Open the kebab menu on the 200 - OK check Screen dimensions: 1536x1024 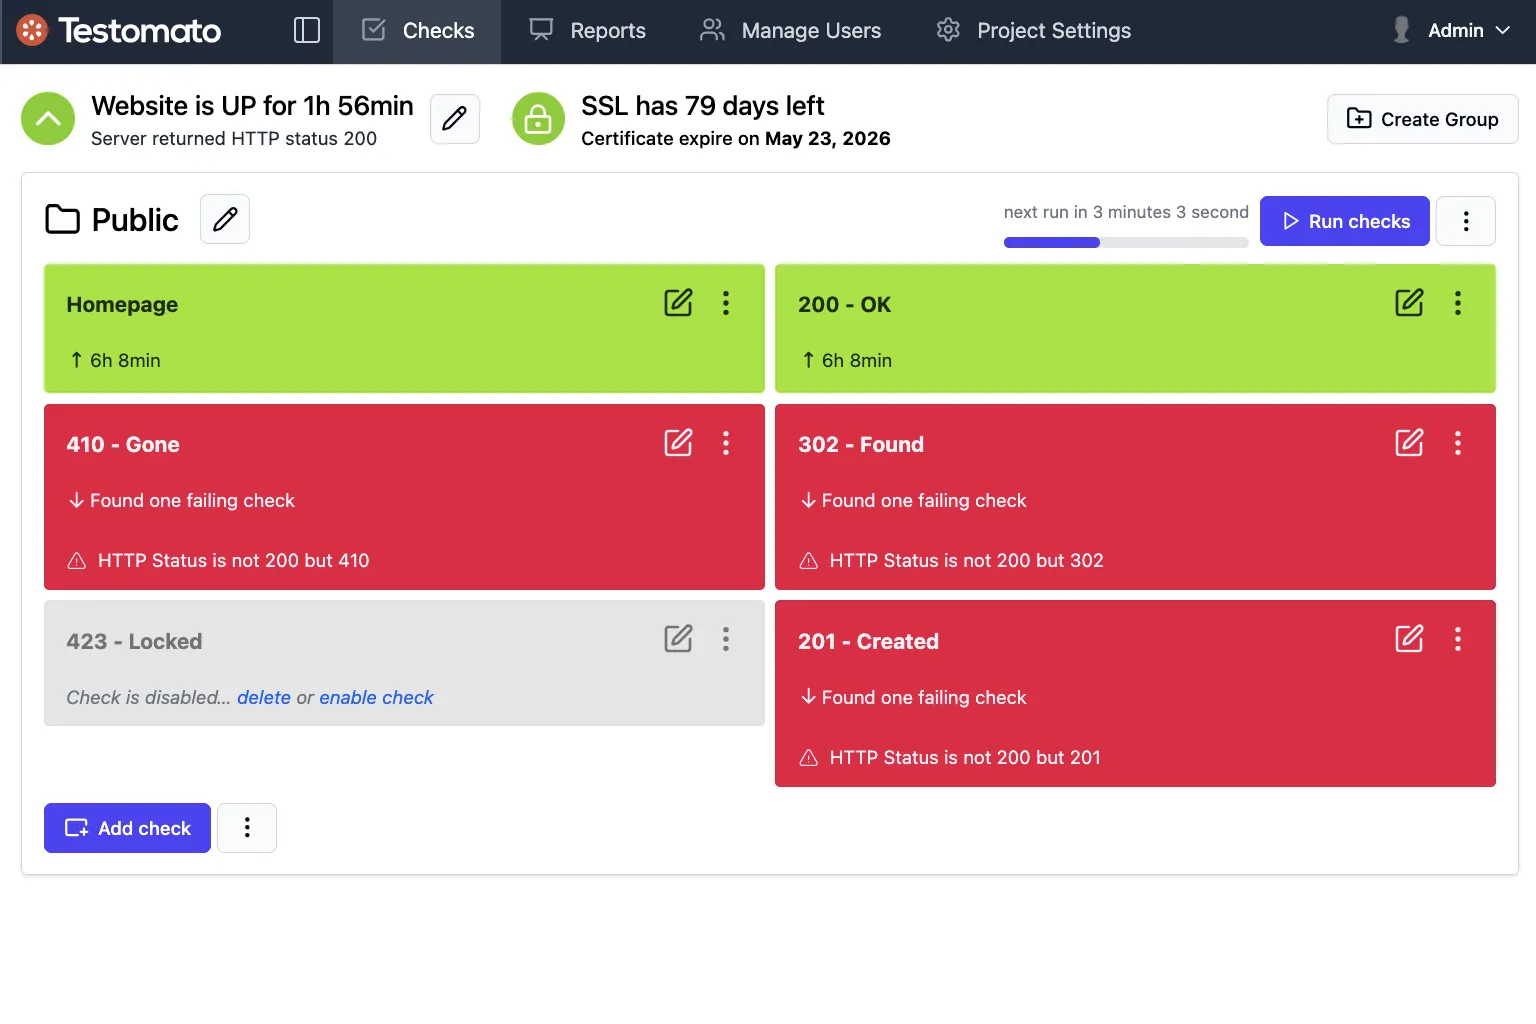1457,302
